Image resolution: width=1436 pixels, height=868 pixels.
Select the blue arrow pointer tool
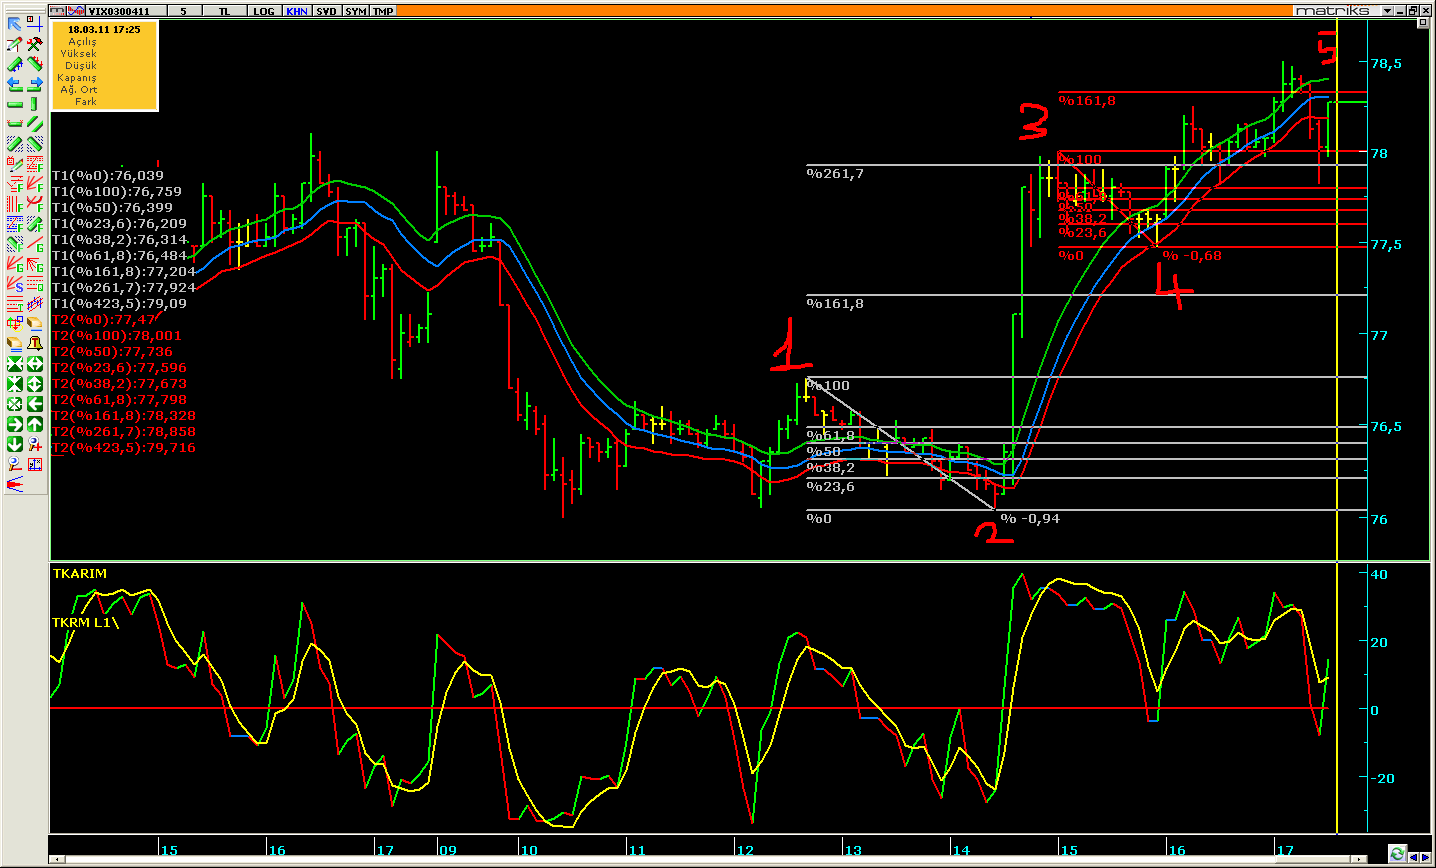tap(15, 24)
